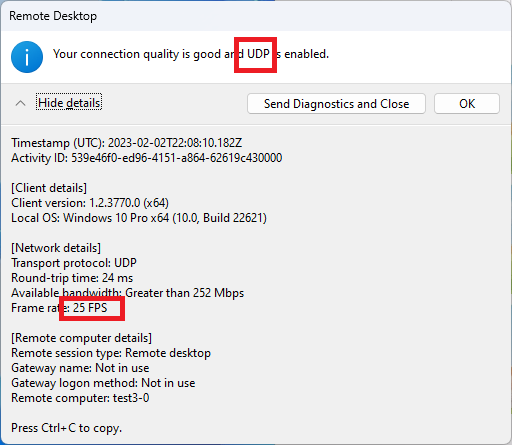Select the Remote session type line
Image resolution: width=512 pixels, height=445 pixels.
pos(111,353)
